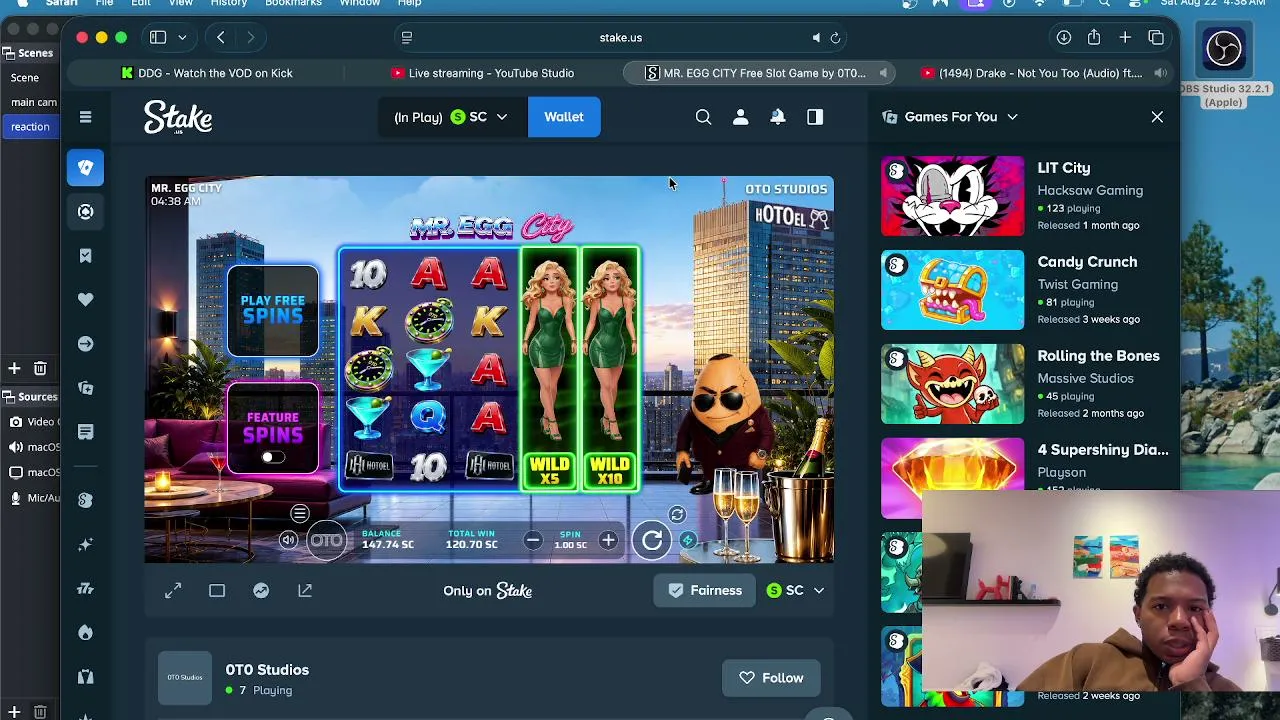Image resolution: width=1280 pixels, height=720 pixels.
Task: Mute audio from Safari address bar
Action: tap(816, 38)
